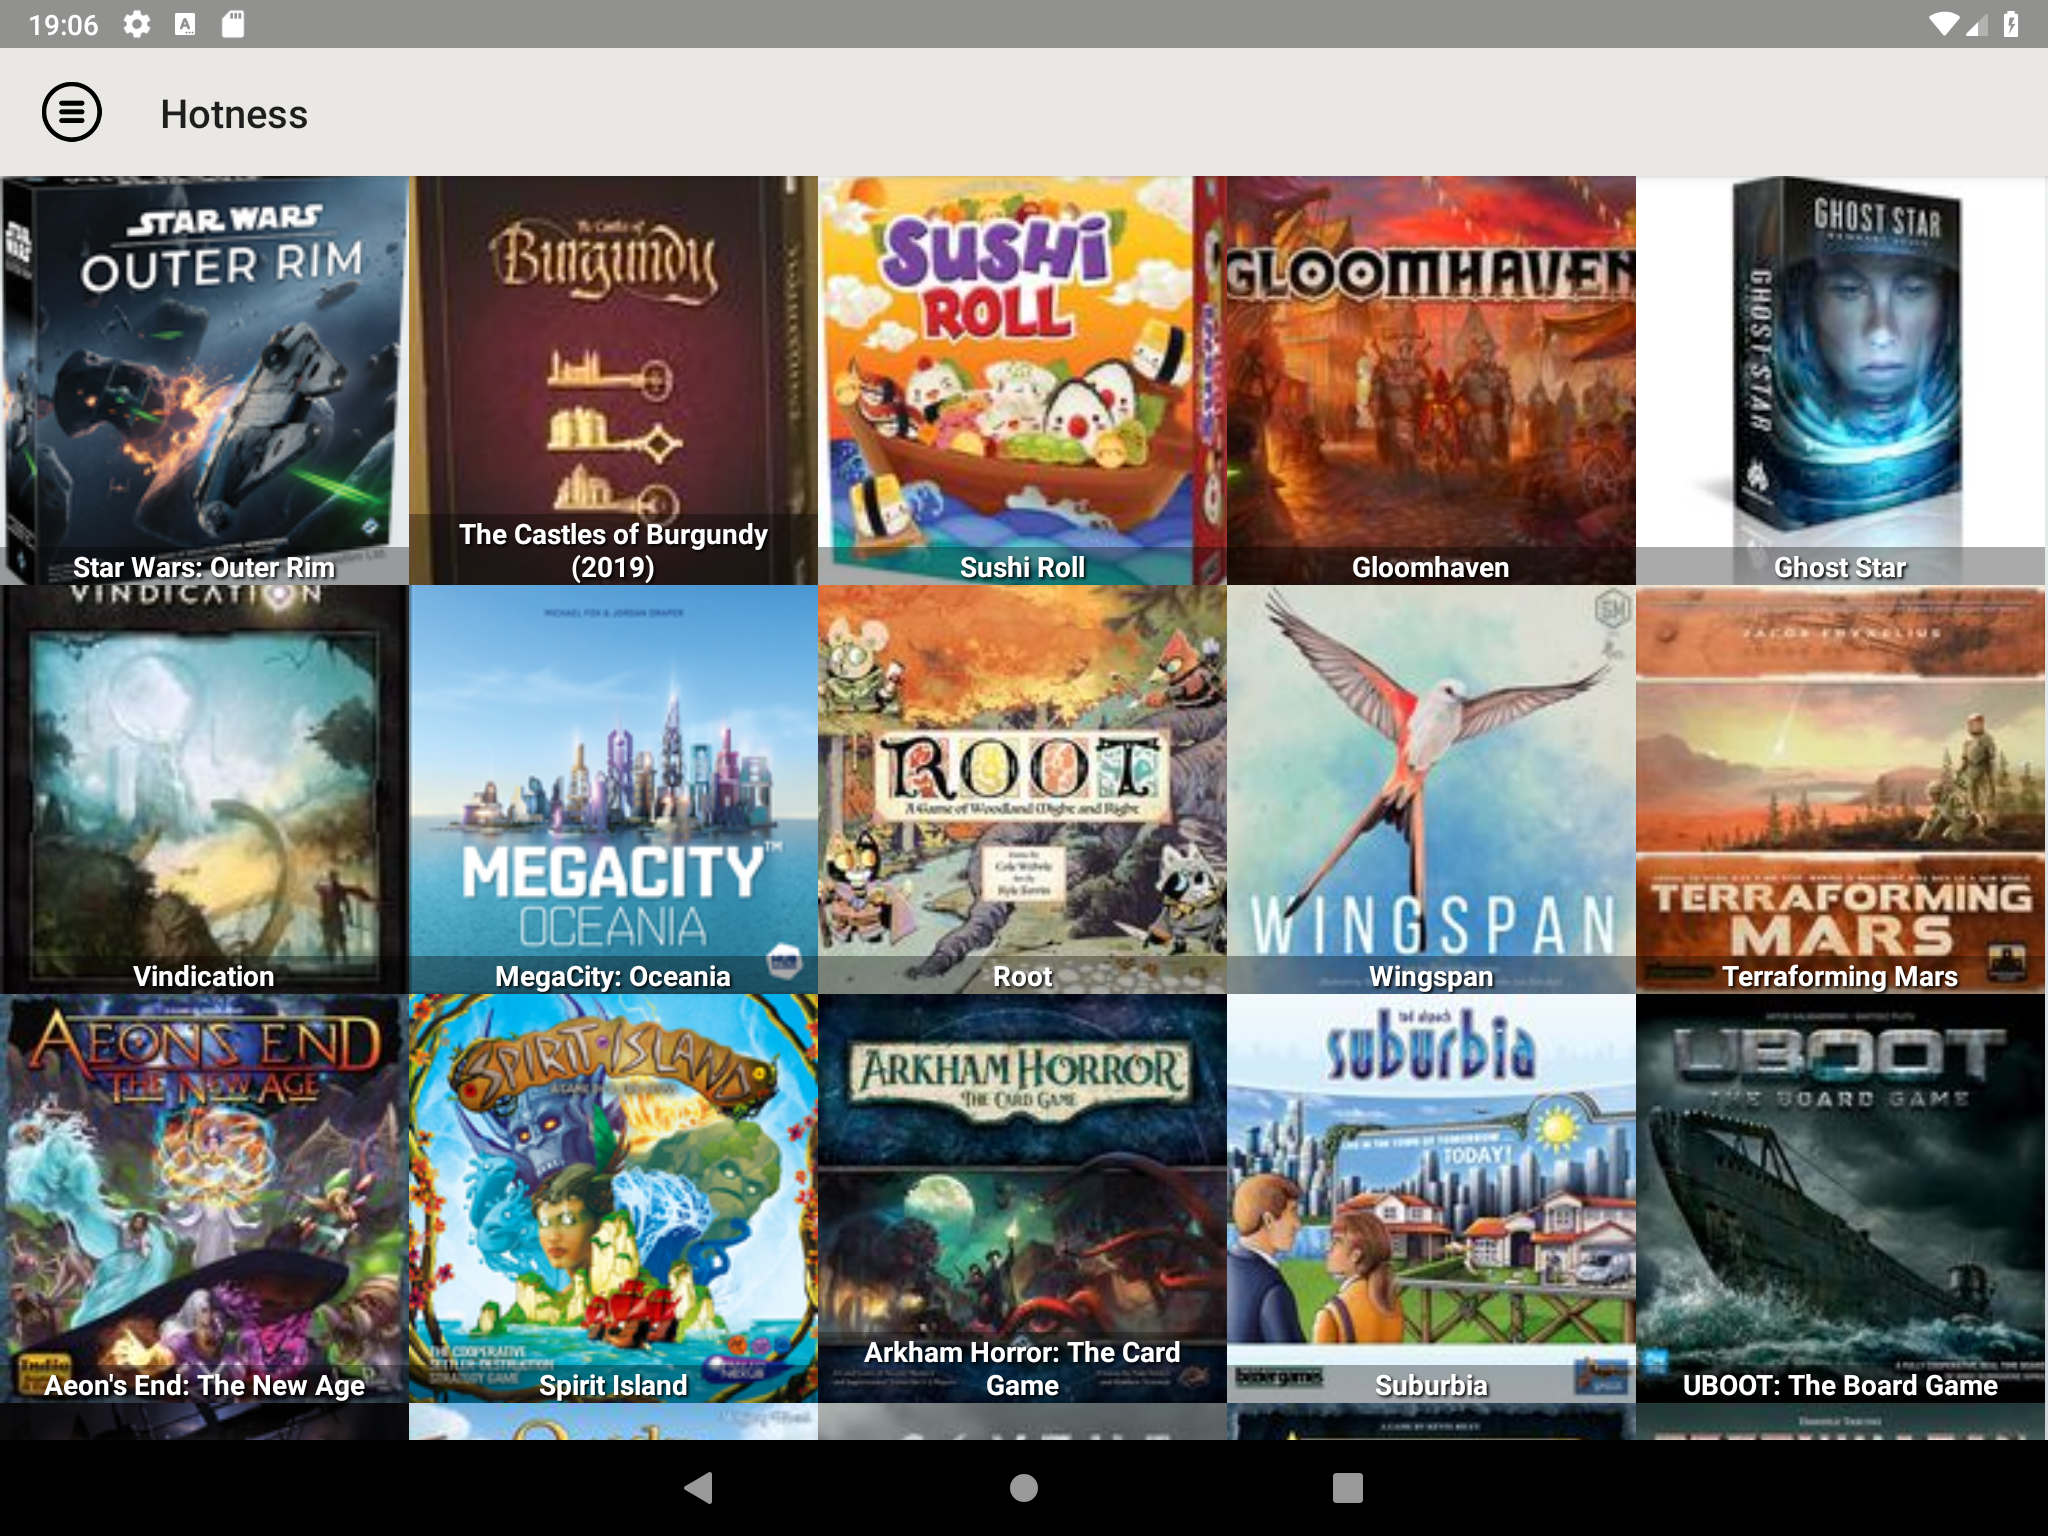Open the Wingspan game tile
The image size is (2048, 1536).
(x=1431, y=789)
